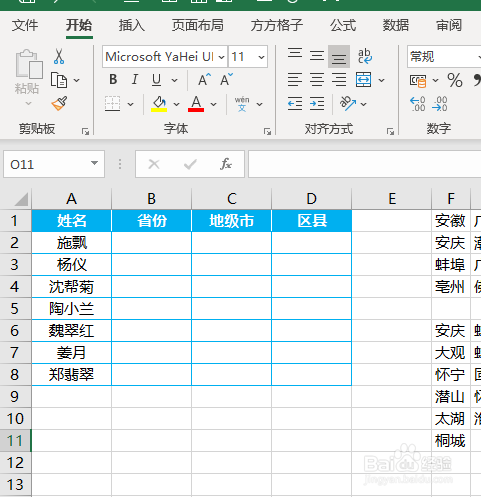Select cell containing 陶小兰

(72, 309)
